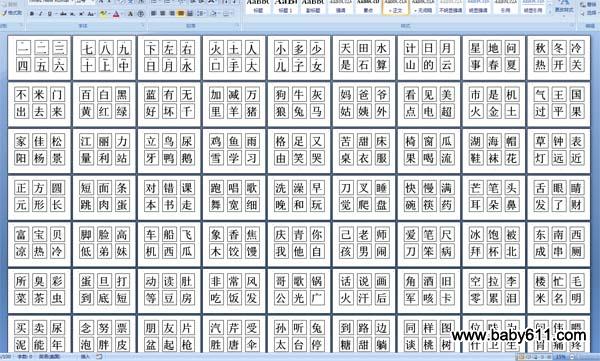
Task: Apply red font color button
Action: tap(116, 14)
